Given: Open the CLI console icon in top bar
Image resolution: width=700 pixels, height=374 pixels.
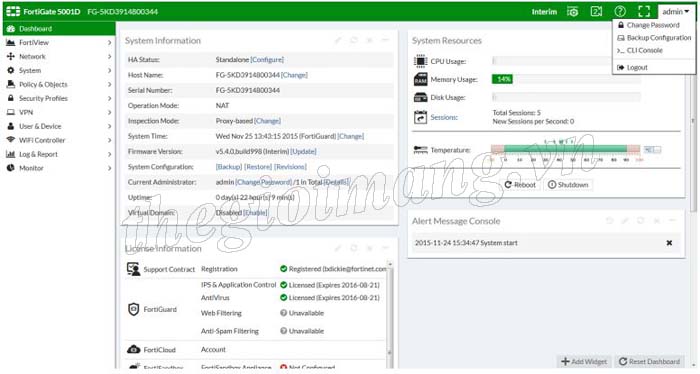Looking at the screenshot, I should click(x=596, y=12).
